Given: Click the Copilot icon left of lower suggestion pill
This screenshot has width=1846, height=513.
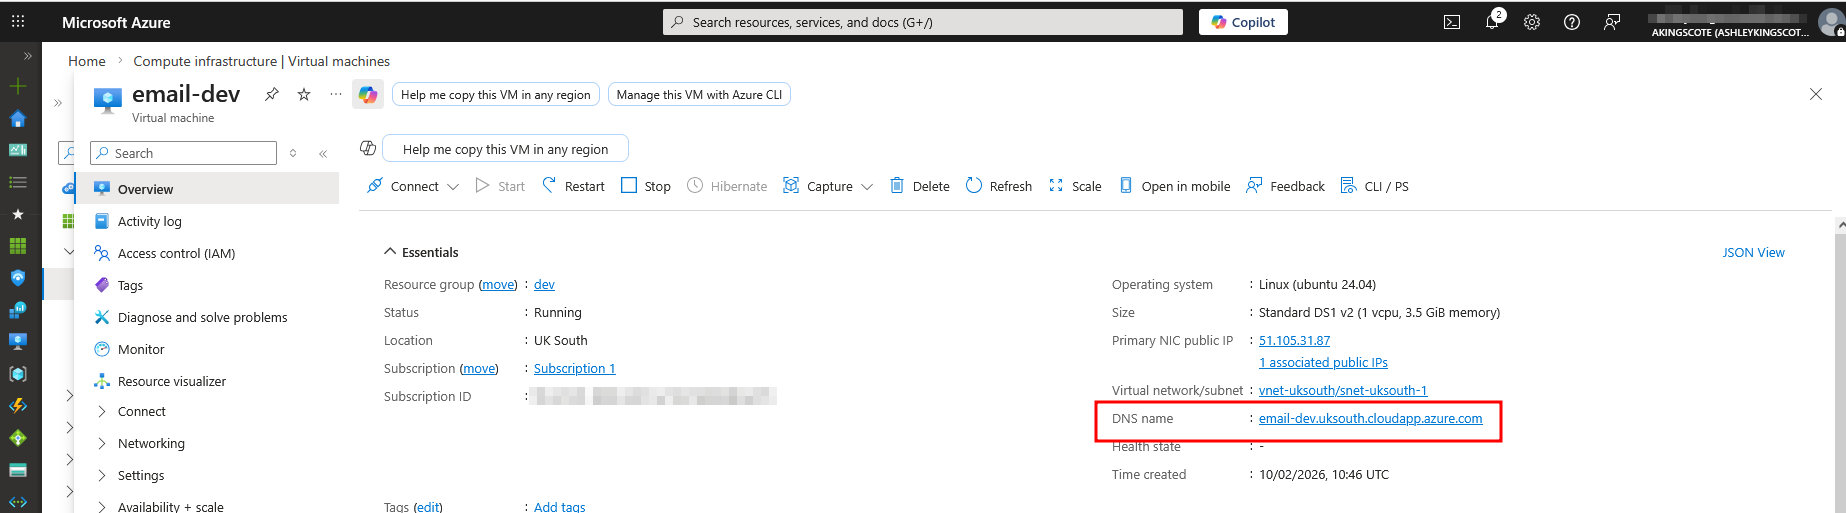Looking at the screenshot, I should tap(367, 148).
